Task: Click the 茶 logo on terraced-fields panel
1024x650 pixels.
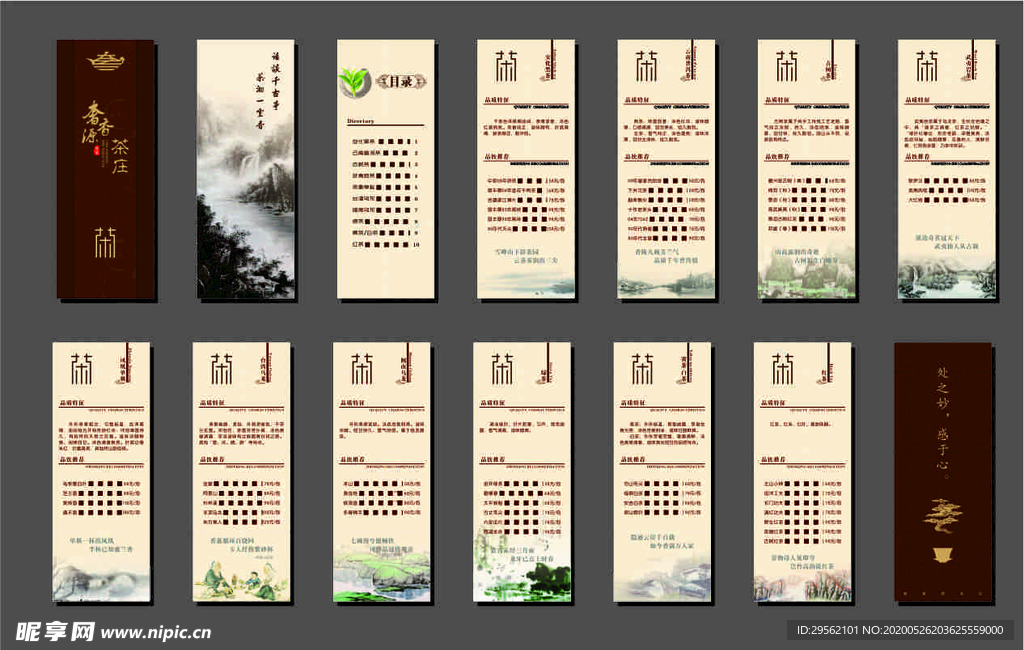Action: coord(362,369)
